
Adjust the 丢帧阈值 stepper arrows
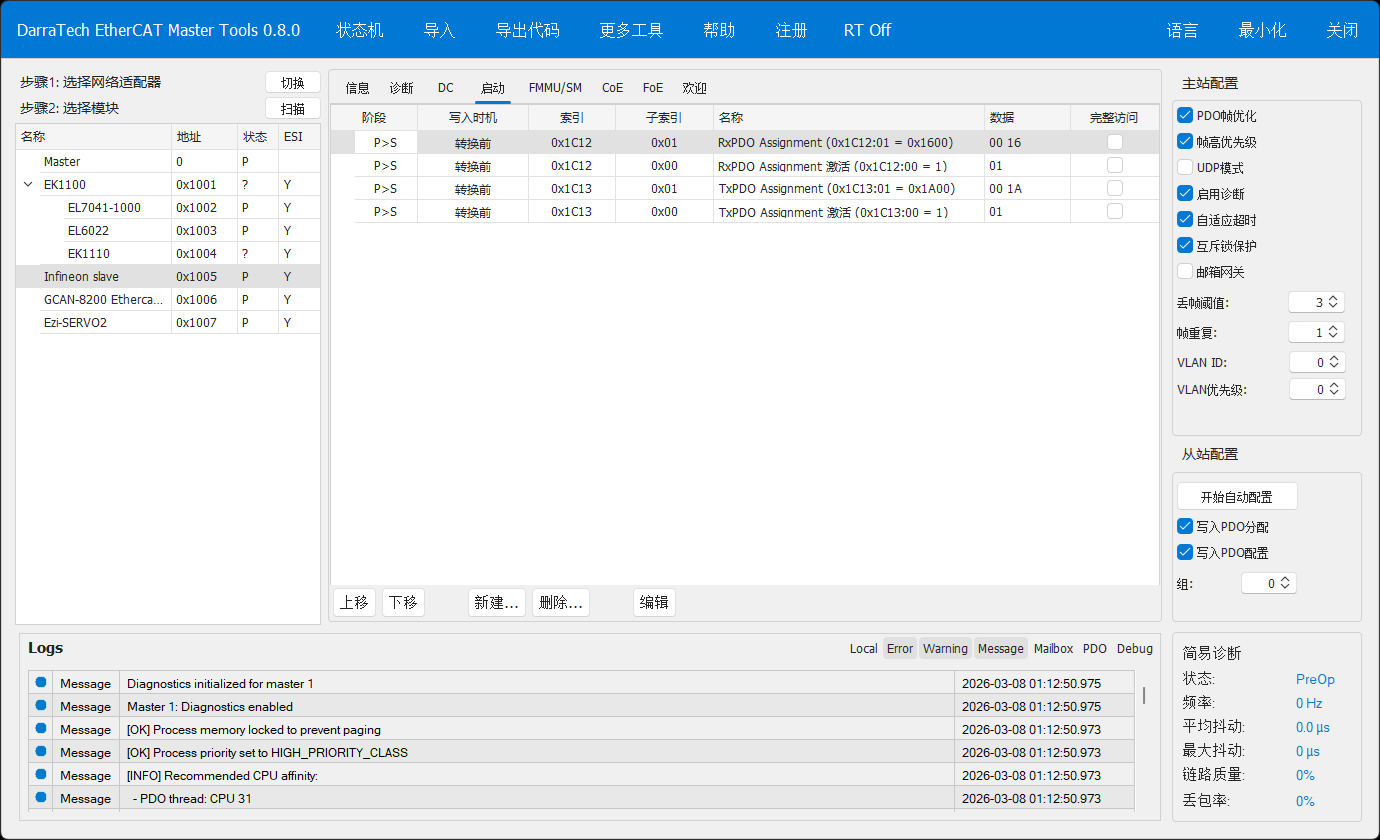point(1332,302)
